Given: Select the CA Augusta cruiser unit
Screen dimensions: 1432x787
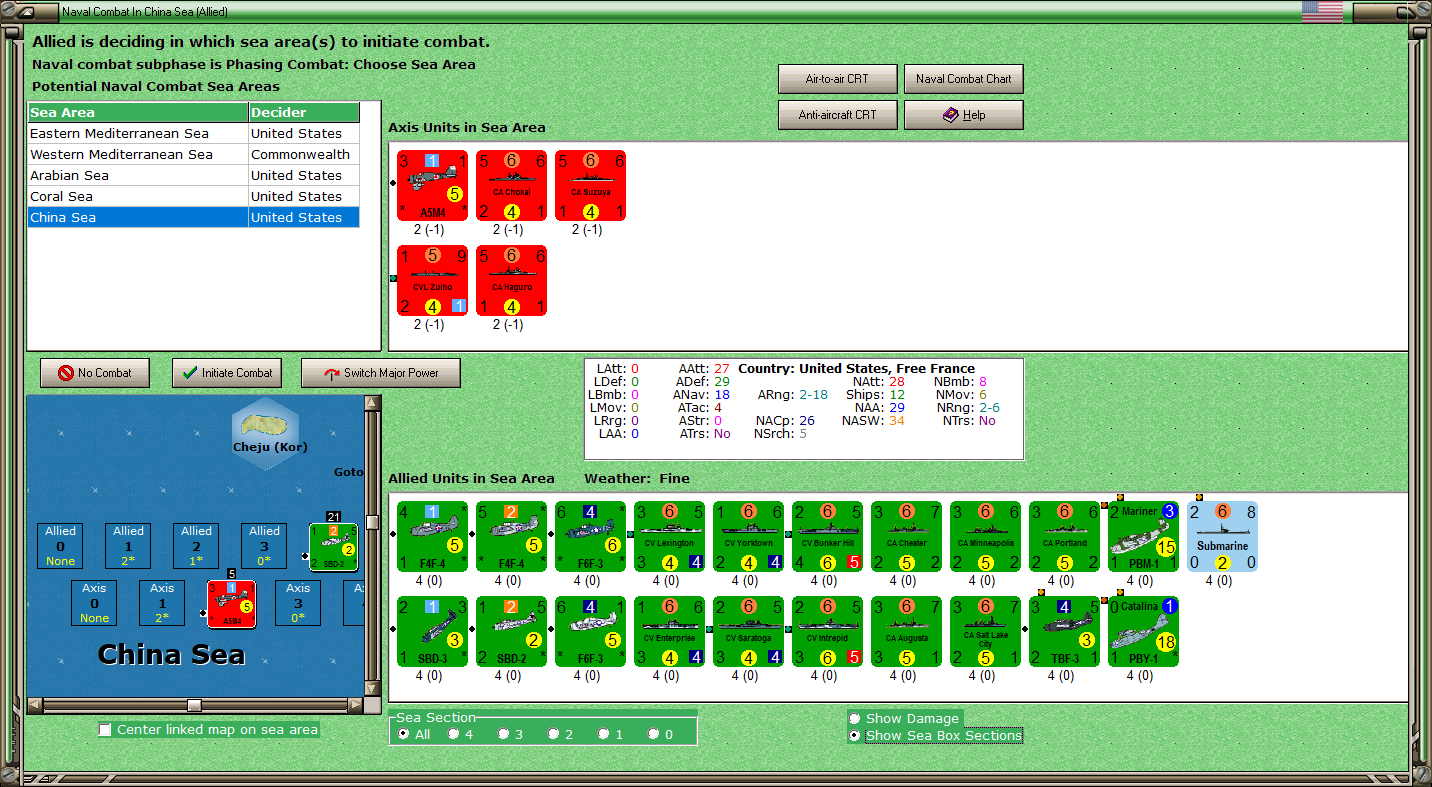Looking at the screenshot, I should pyautogui.click(x=906, y=631).
